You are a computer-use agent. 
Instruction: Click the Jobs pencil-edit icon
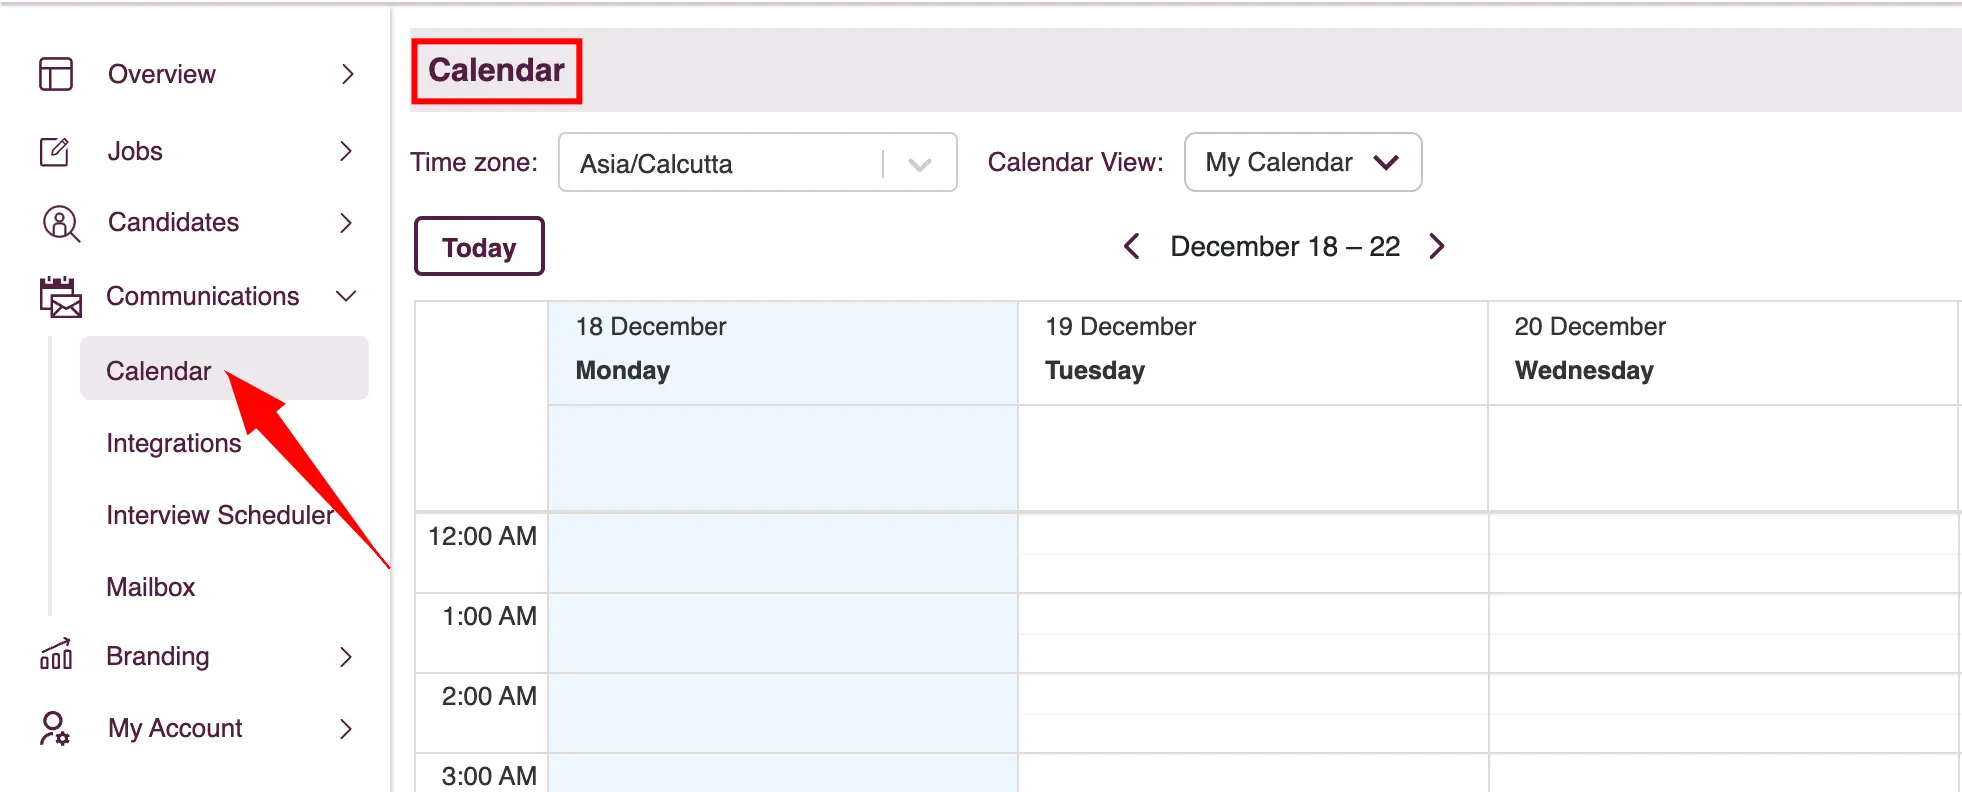pos(55,151)
